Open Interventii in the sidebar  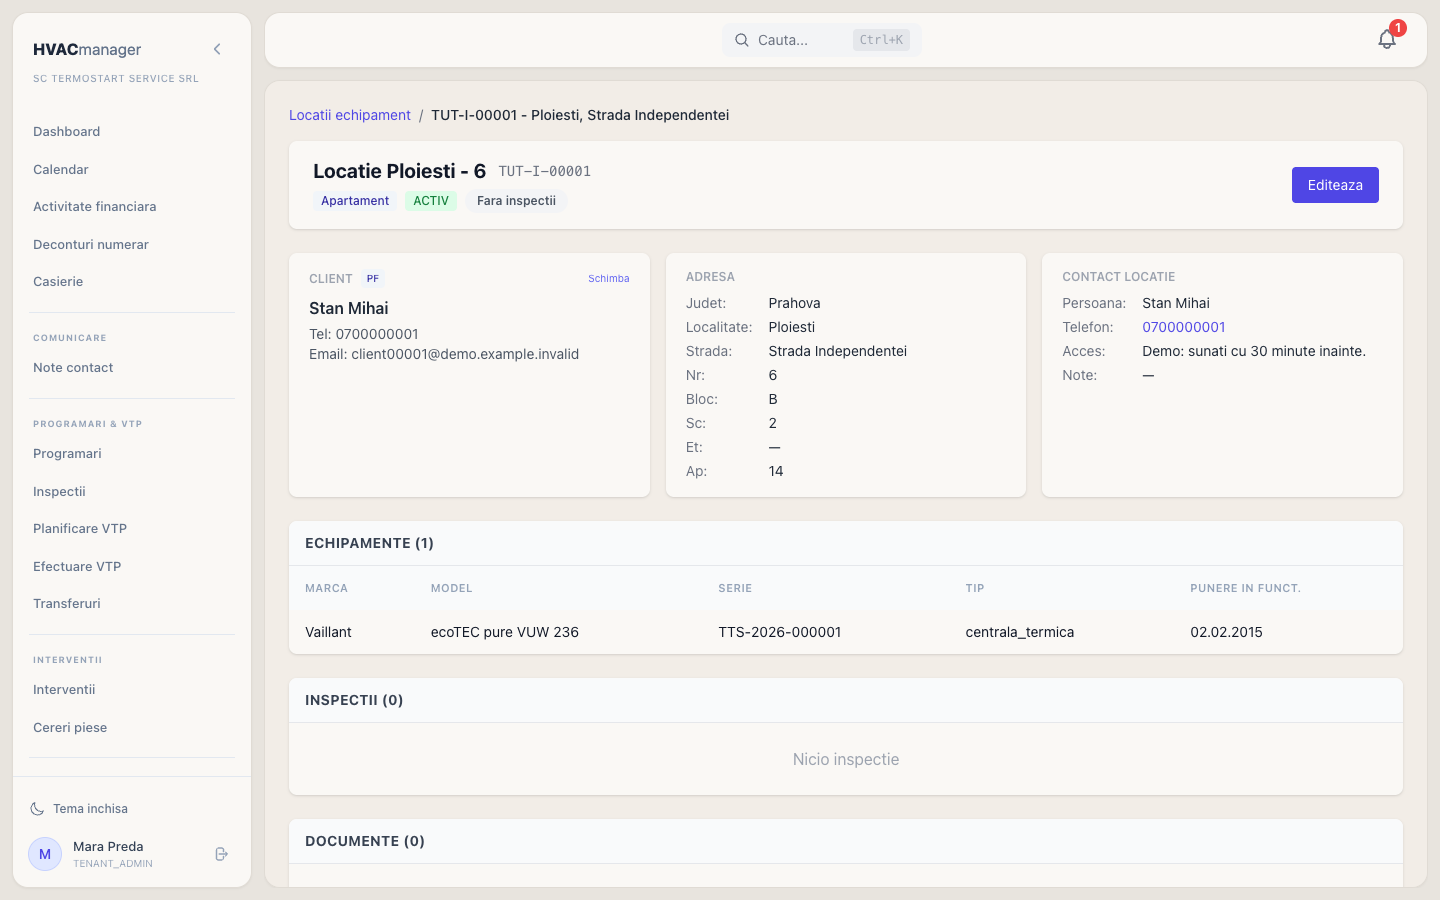click(64, 690)
